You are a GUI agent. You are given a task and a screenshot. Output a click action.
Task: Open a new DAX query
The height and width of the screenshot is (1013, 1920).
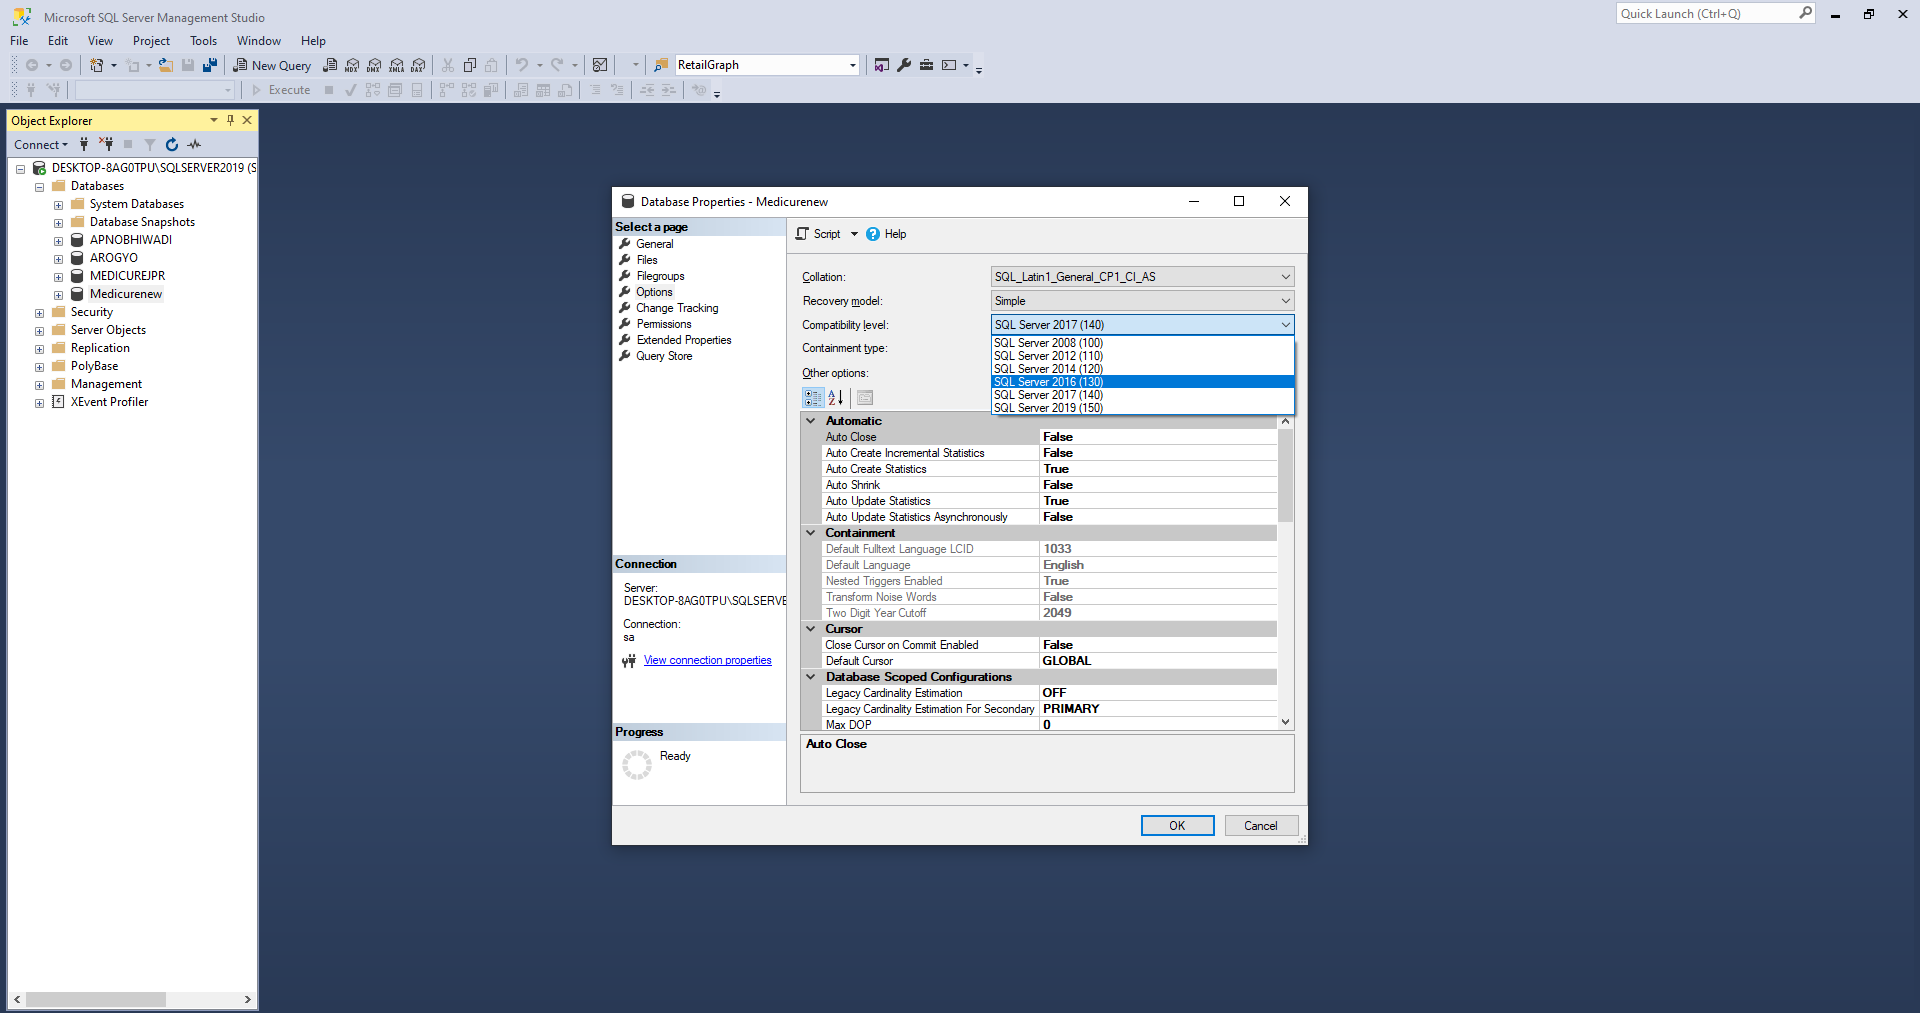pos(419,65)
